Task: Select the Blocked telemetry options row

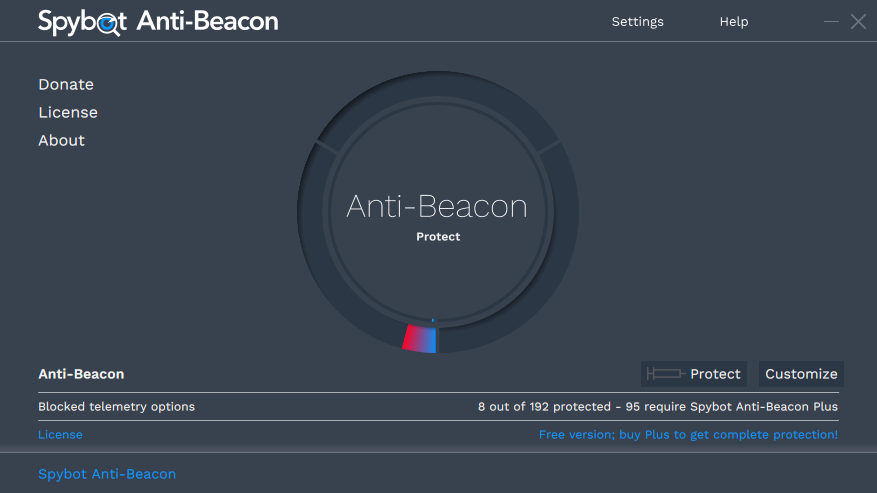Action: click(438, 407)
